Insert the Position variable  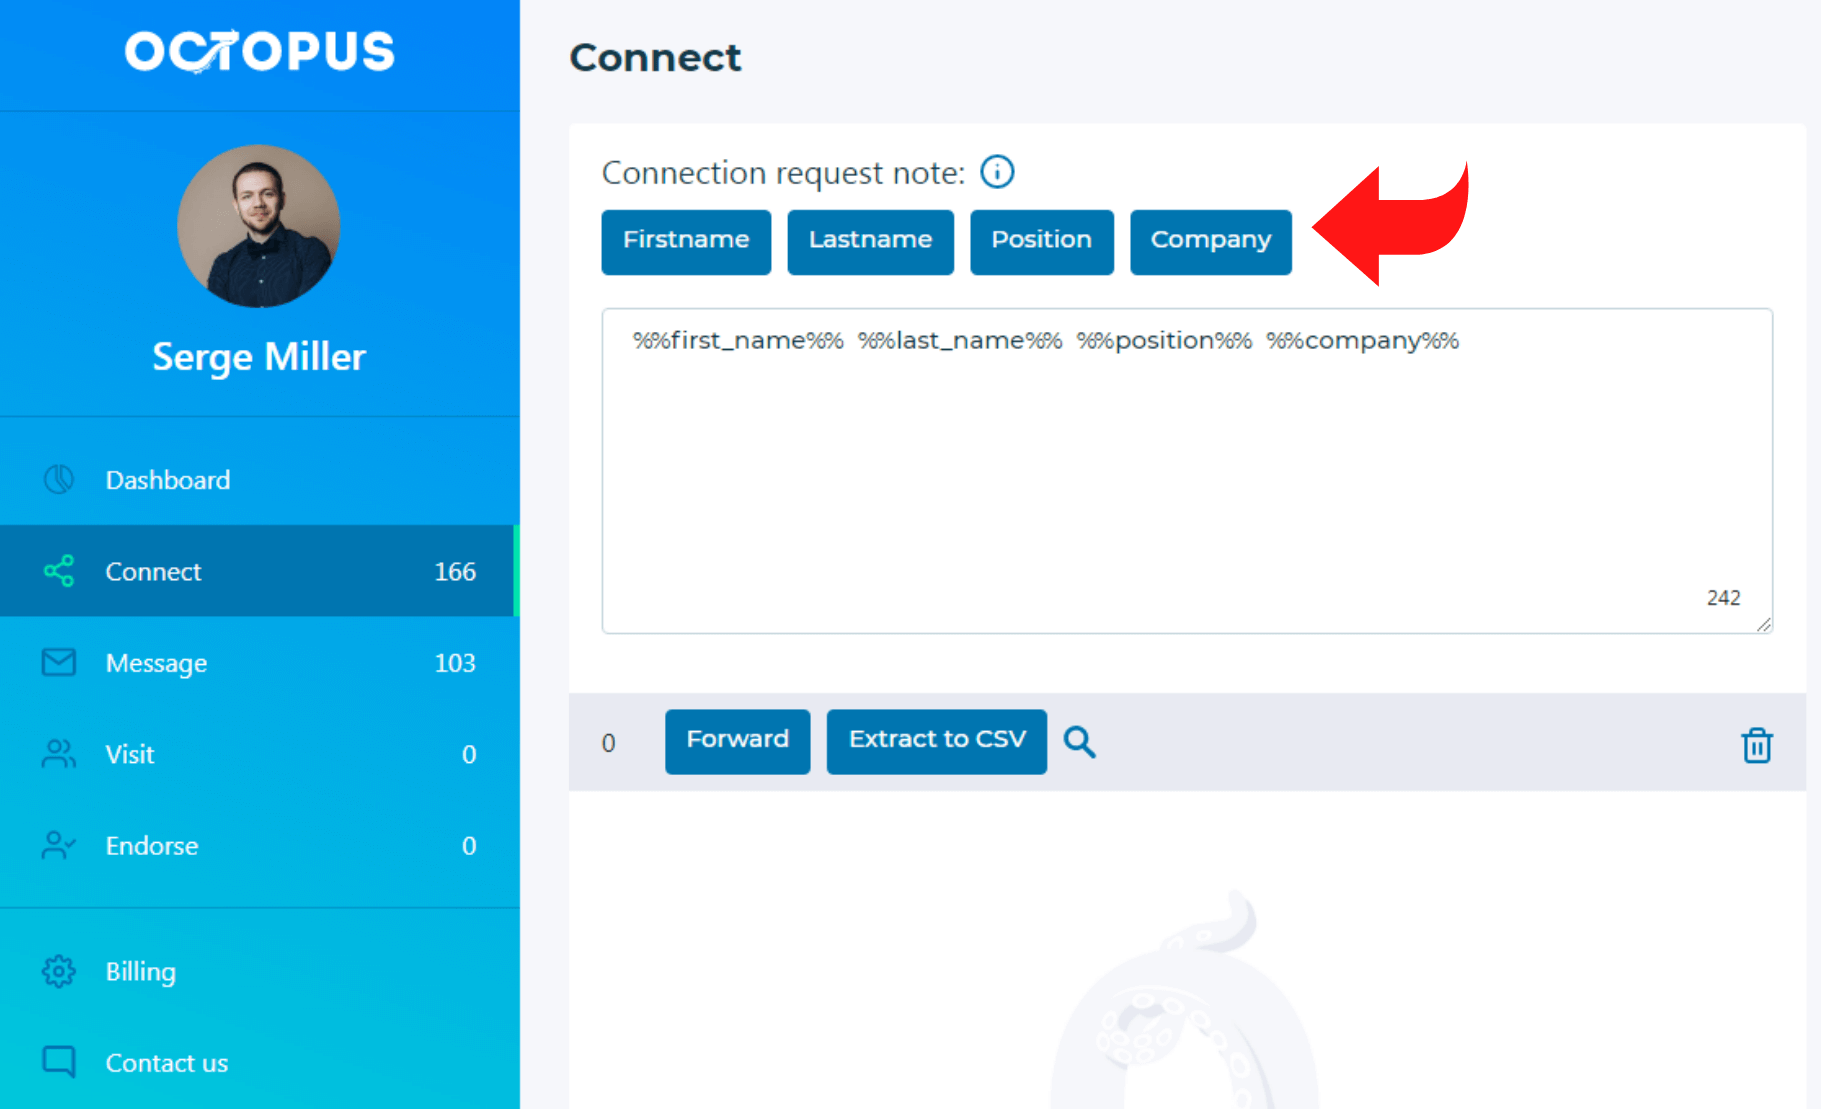point(1042,241)
